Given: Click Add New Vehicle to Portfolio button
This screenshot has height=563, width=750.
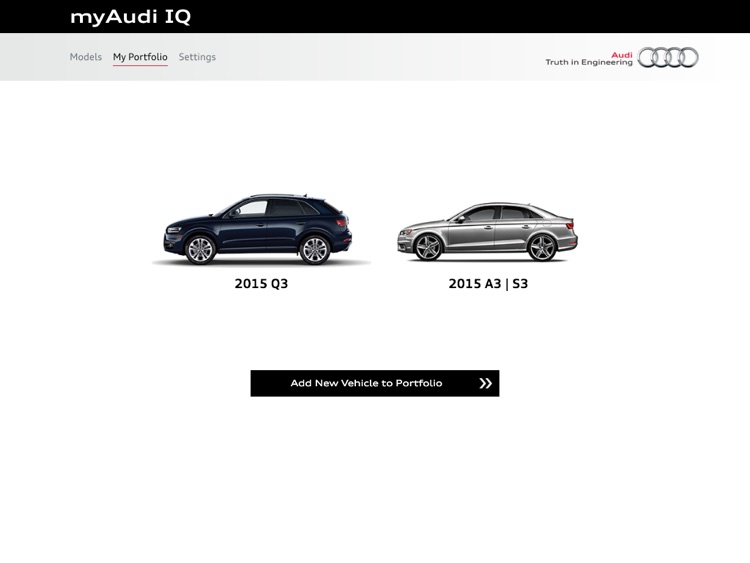Looking at the screenshot, I should click(375, 383).
